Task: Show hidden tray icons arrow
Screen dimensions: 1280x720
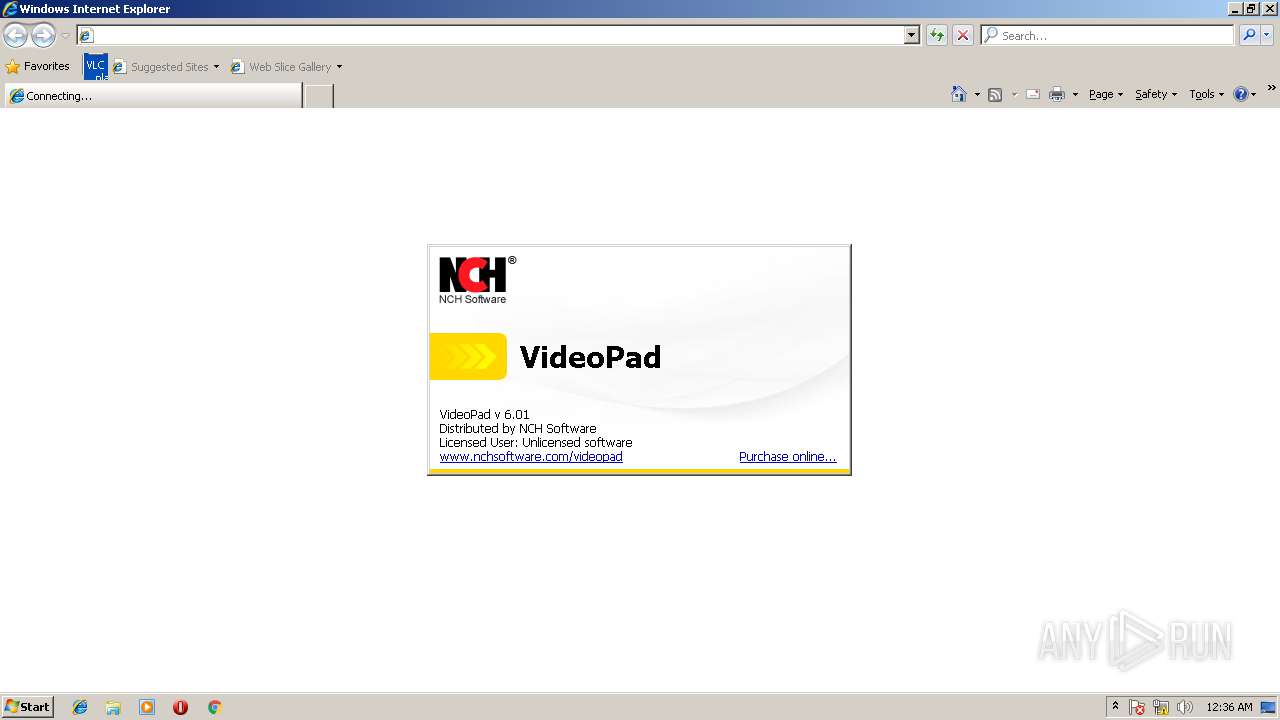Action: [x=1116, y=707]
